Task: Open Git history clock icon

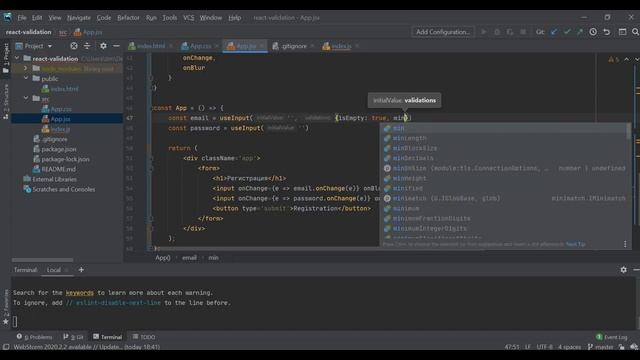Action: pyautogui.click(x=593, y=32)
